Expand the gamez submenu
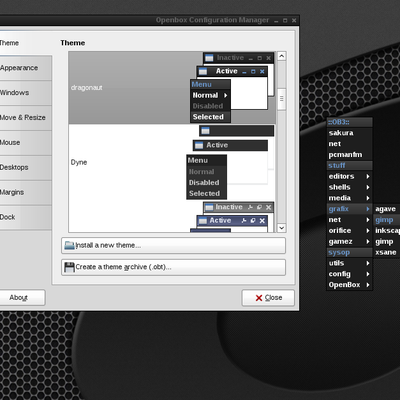This screenshot has width=400, height=400. point(349,242)
